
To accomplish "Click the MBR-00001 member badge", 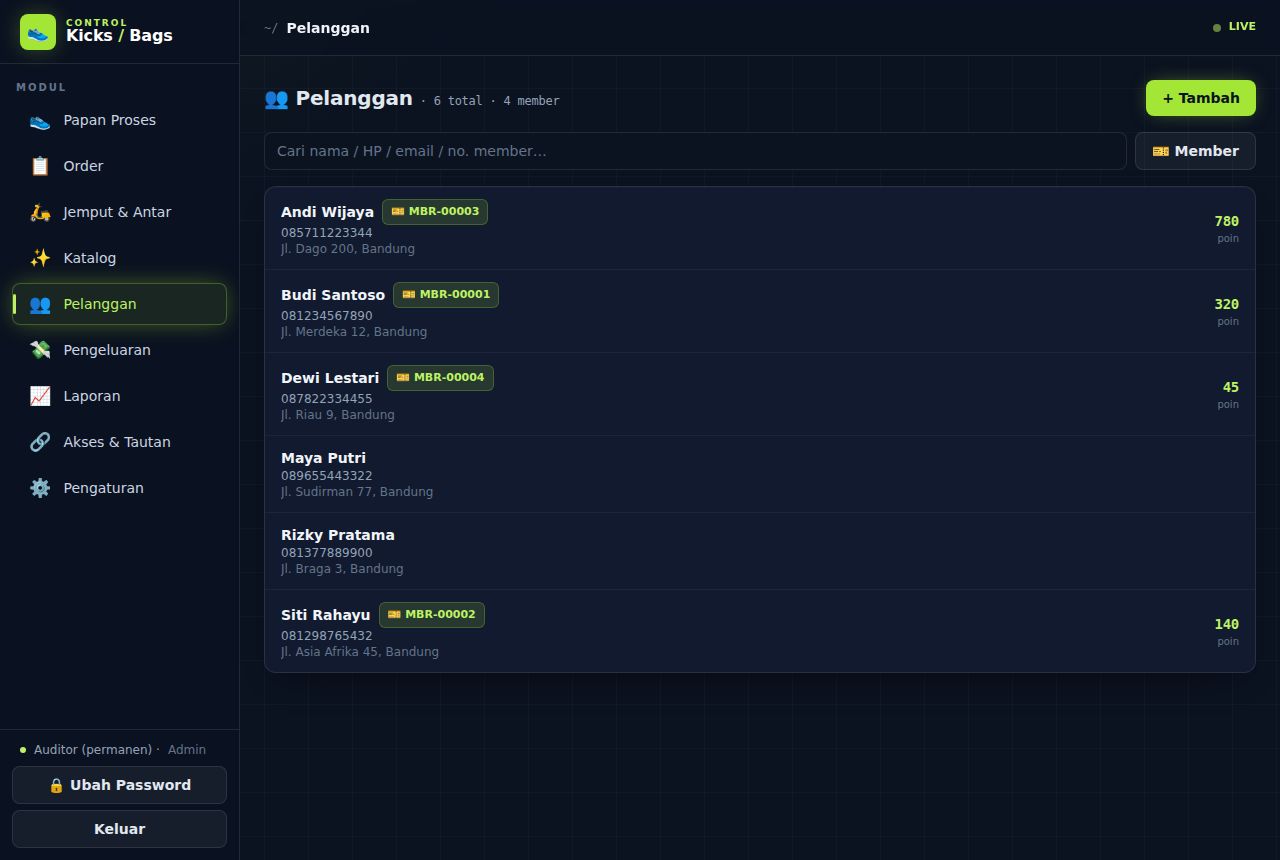I will tap(446, 295).
